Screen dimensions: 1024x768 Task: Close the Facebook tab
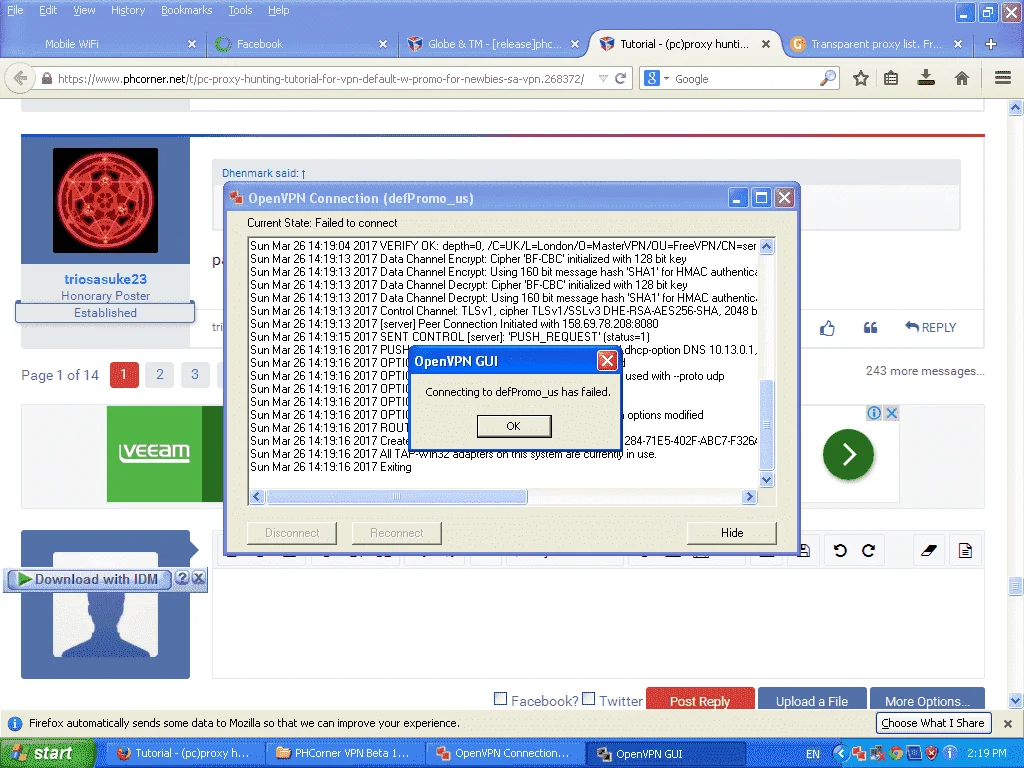pyautogui.click(x=383, y=44)
